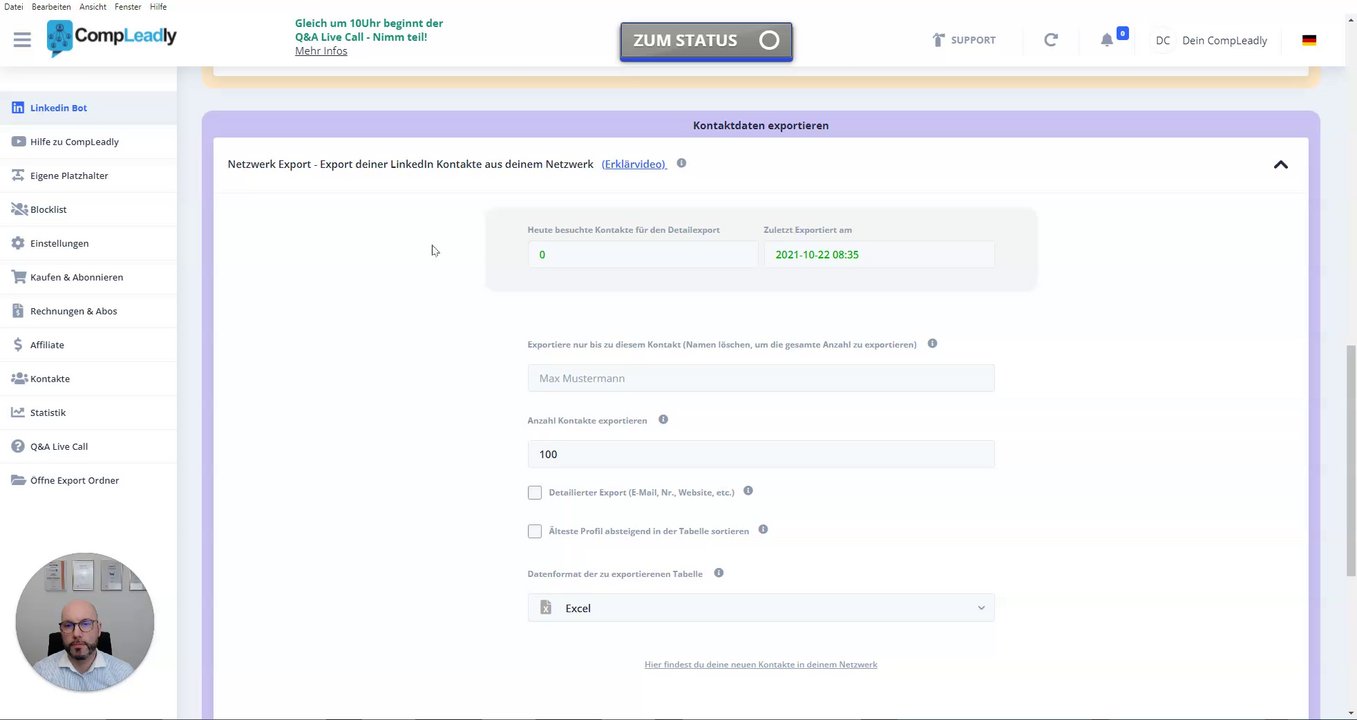Image resolution: width=1357 pixels, height=720 pixels.
Task: Open the hamburger menu icon
Action: coord(22,40)
